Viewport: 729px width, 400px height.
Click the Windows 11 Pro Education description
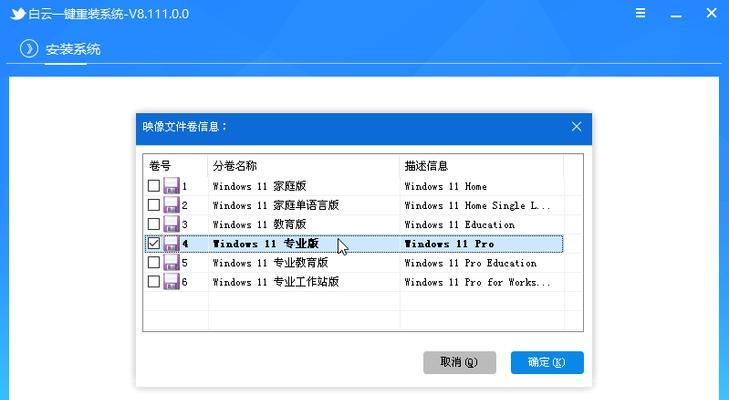(x=470, y=263)
